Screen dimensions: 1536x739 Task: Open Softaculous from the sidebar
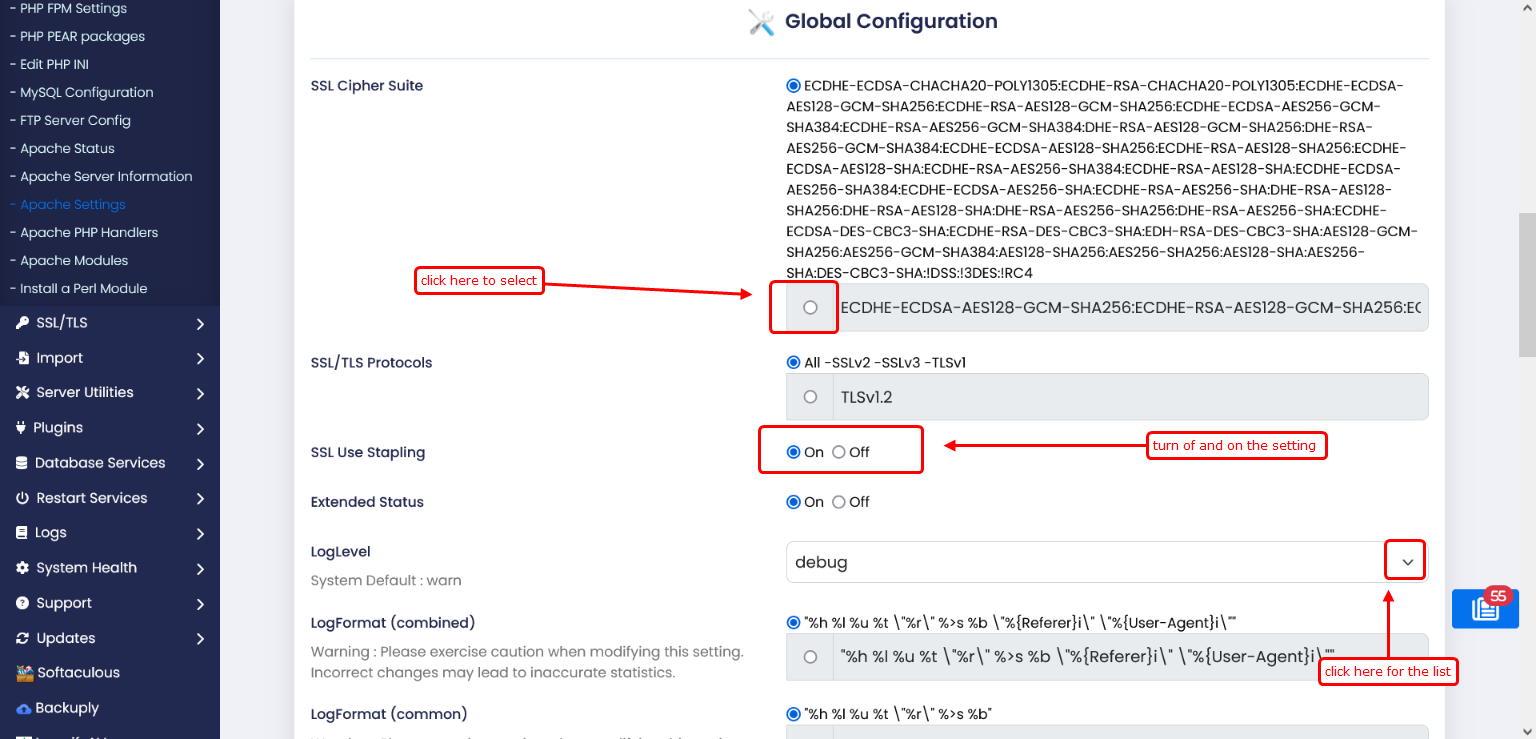78,673
